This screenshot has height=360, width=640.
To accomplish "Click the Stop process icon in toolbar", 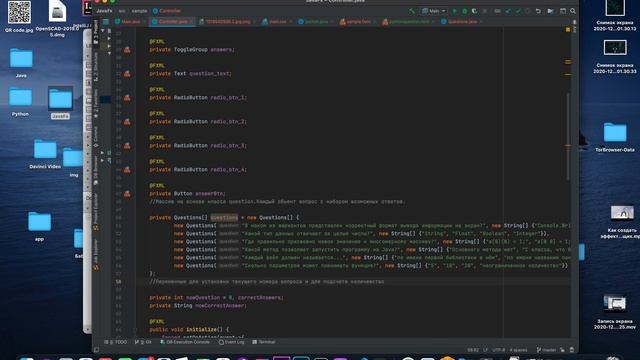I will pyautogui.click(x=484, y=11).
